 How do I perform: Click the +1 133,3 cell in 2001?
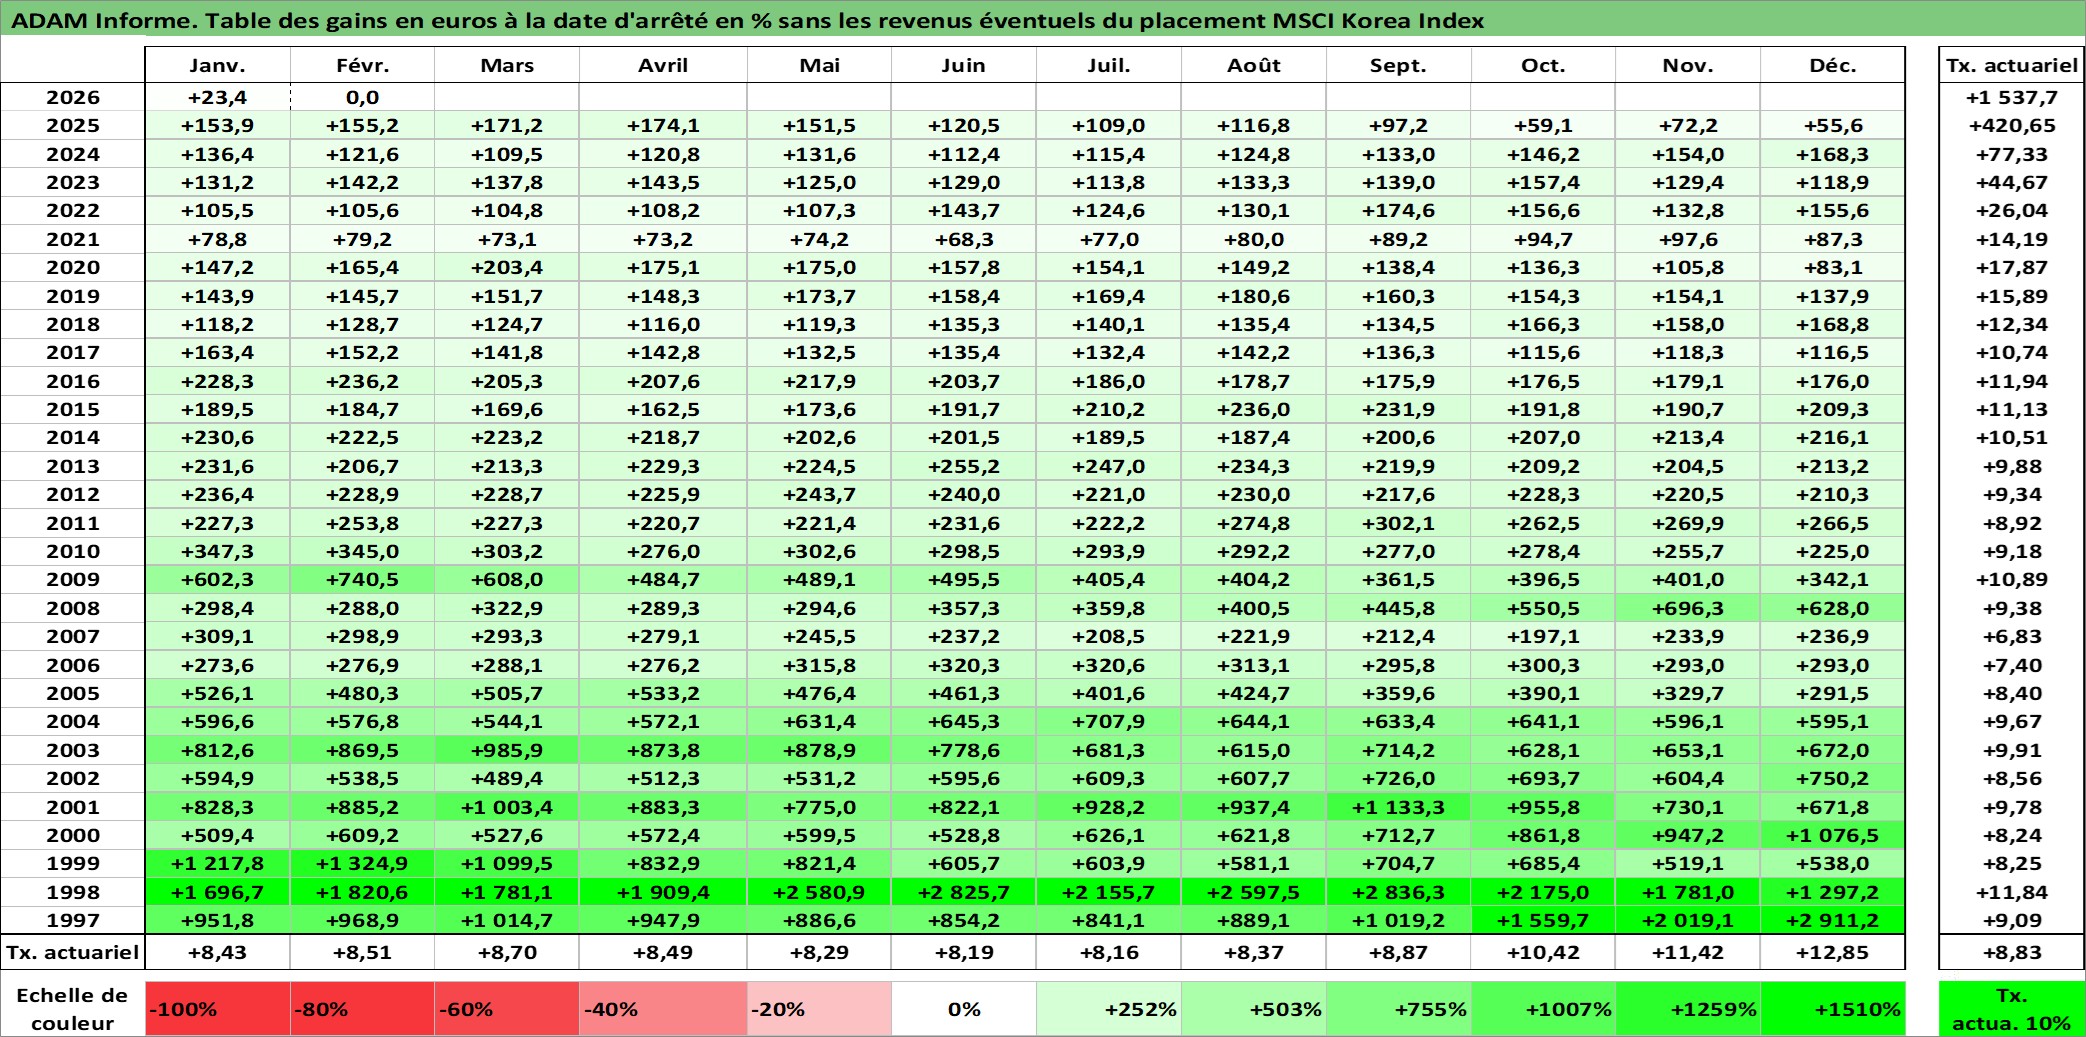tap(1398, 807)
